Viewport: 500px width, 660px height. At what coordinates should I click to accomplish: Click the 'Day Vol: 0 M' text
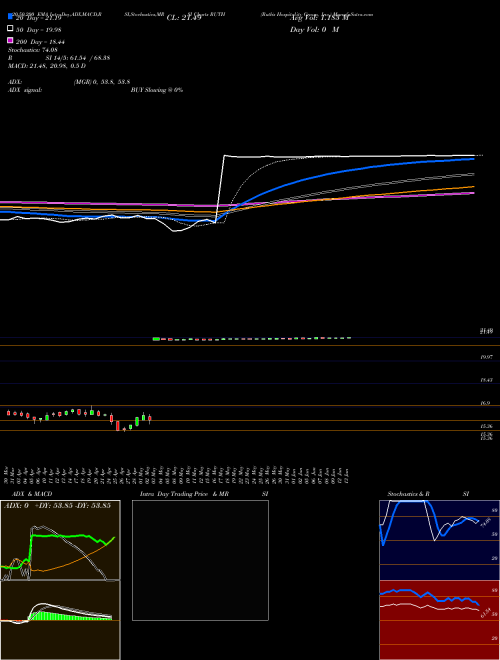coord(314,29)
